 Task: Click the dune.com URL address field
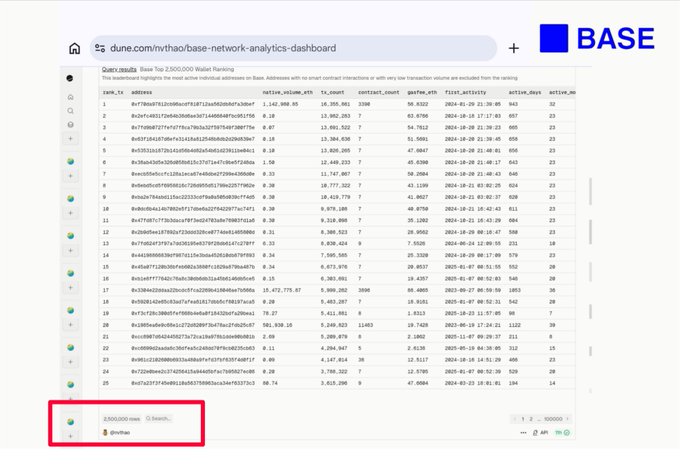tap(293, 48)
